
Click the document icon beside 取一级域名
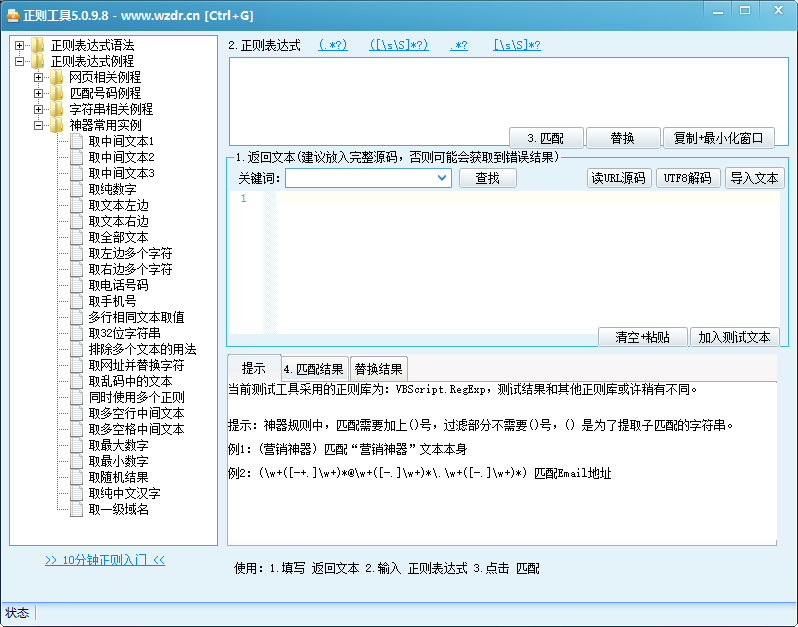76,509
